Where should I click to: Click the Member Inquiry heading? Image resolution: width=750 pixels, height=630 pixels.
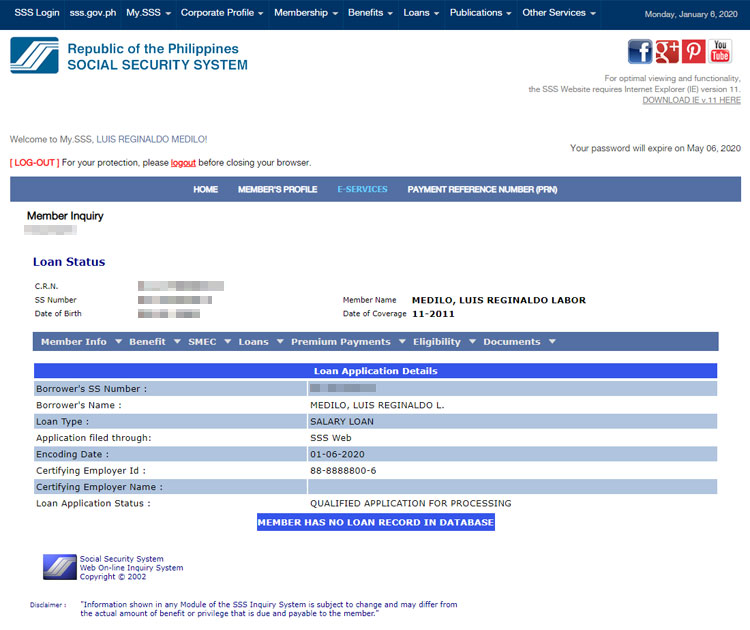[65, 216]
